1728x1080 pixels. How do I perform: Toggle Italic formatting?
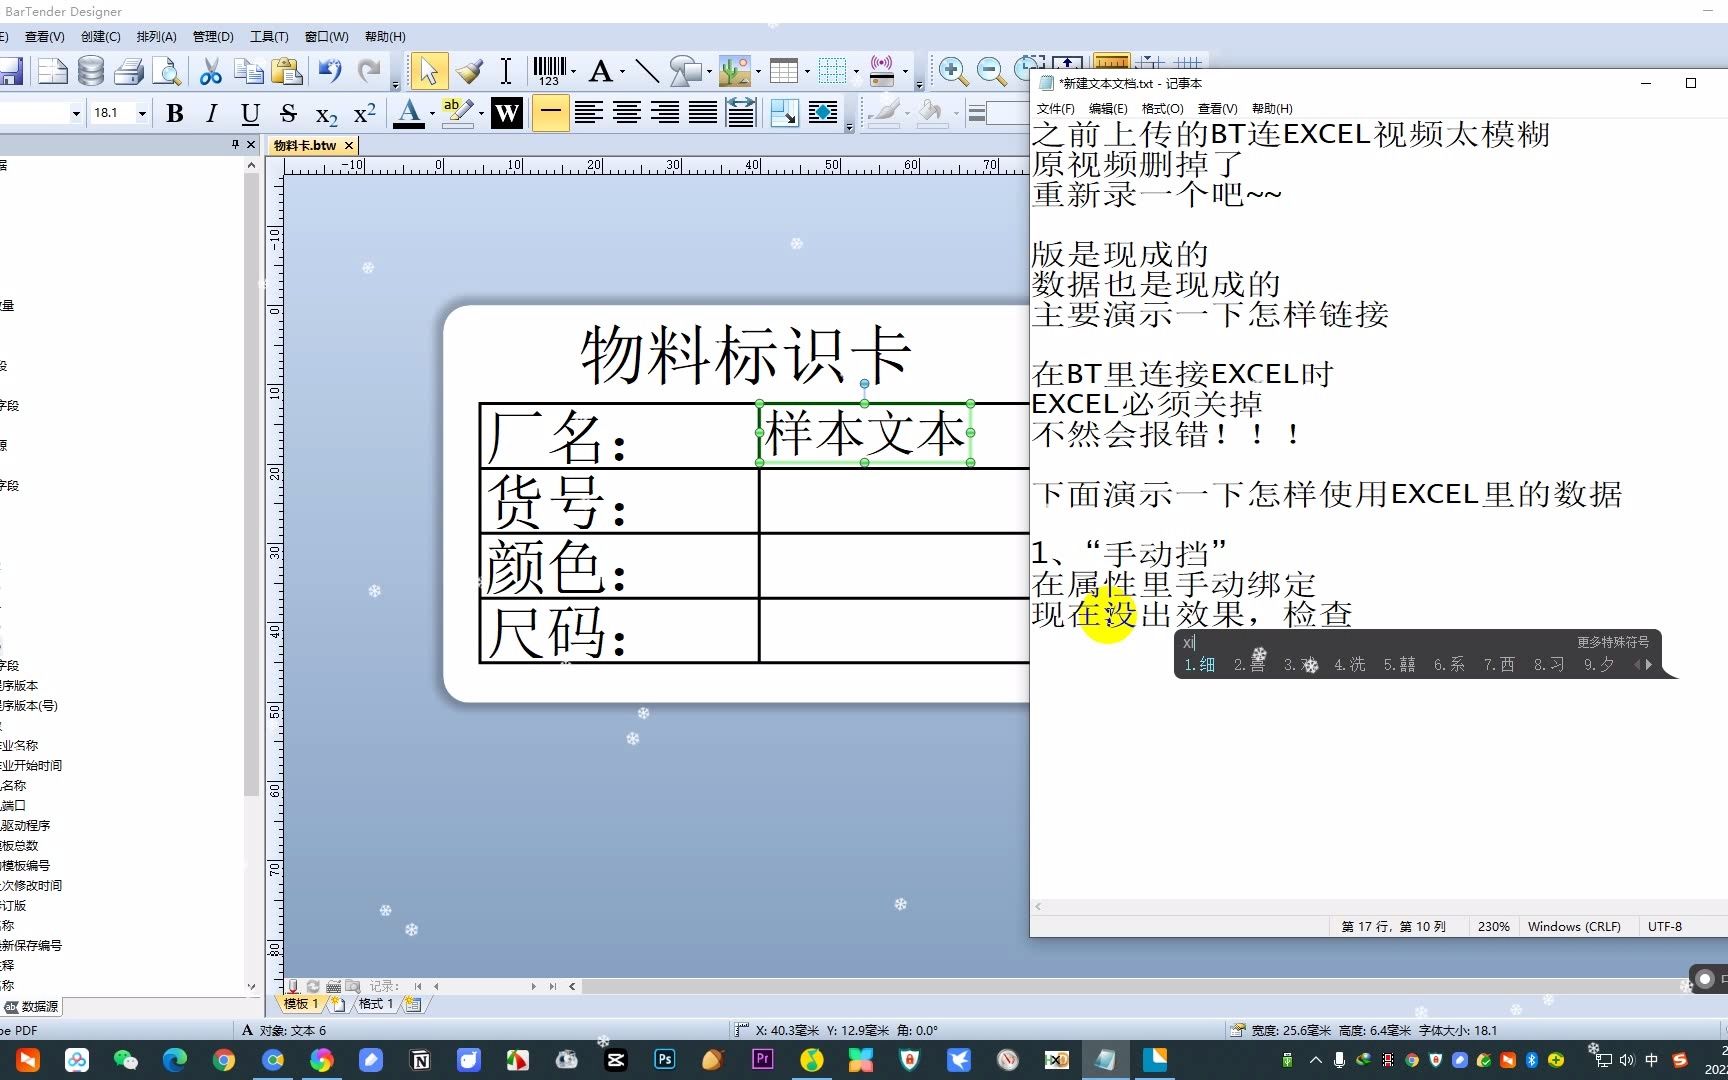pyautogui.click(x=212, y=113)
